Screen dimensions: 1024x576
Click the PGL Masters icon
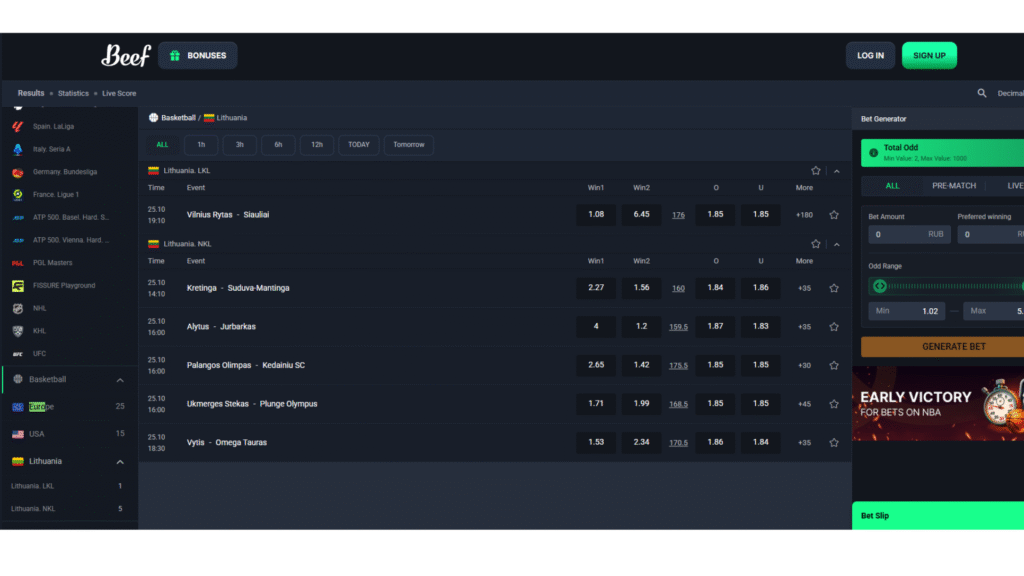[18, 263]
